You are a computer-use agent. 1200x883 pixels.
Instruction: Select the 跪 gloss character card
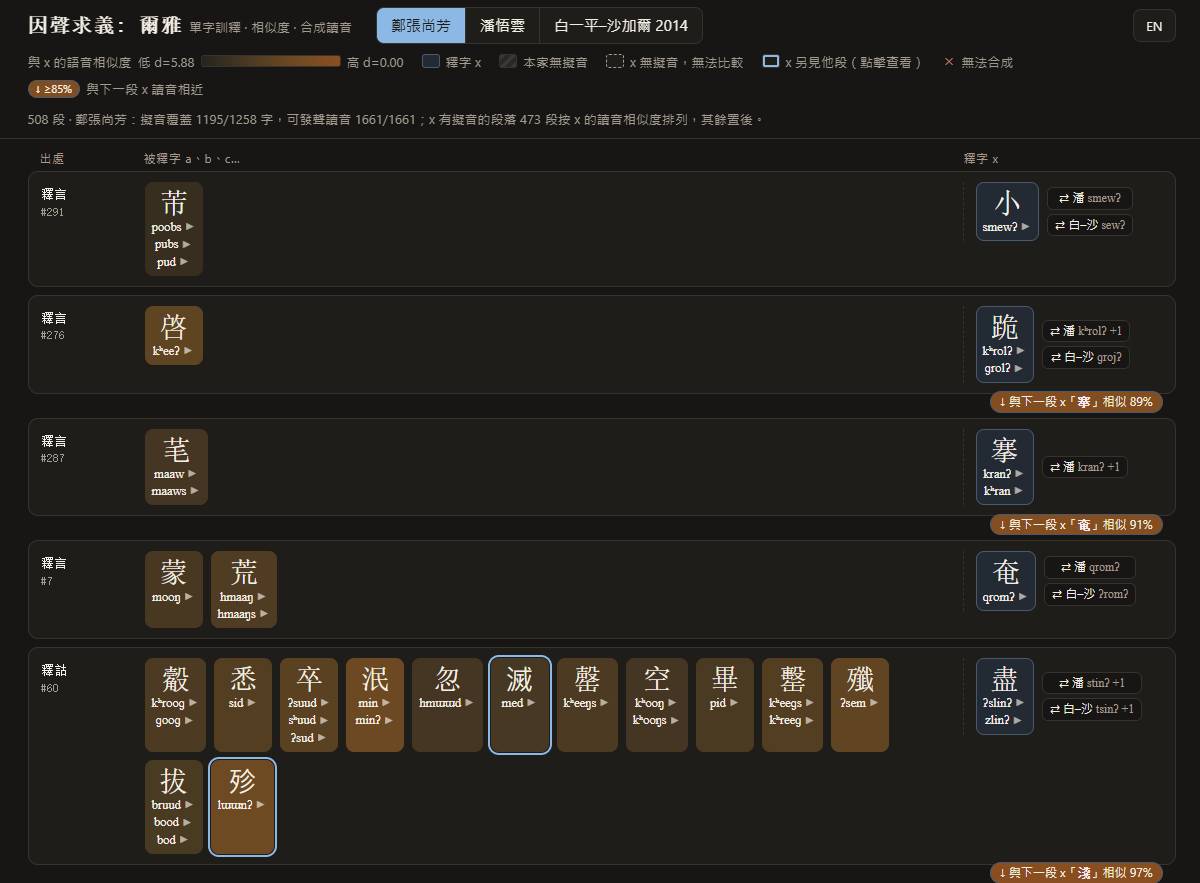(1005, 344)
